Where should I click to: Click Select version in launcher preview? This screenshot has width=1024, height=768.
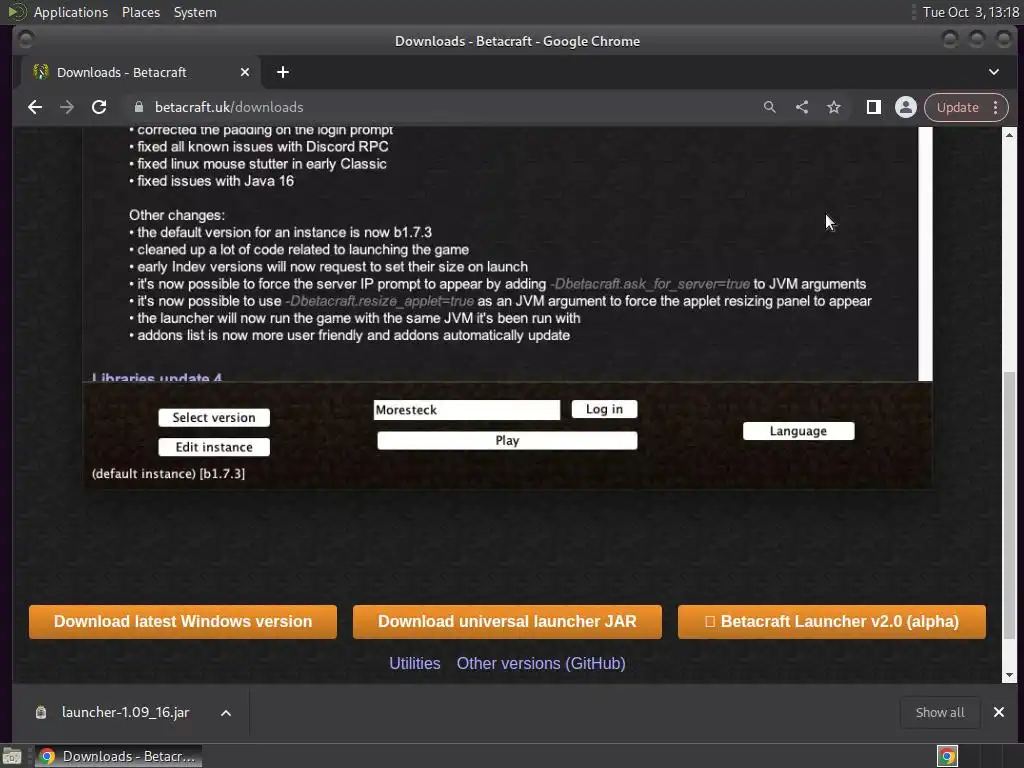pos(214,417)
